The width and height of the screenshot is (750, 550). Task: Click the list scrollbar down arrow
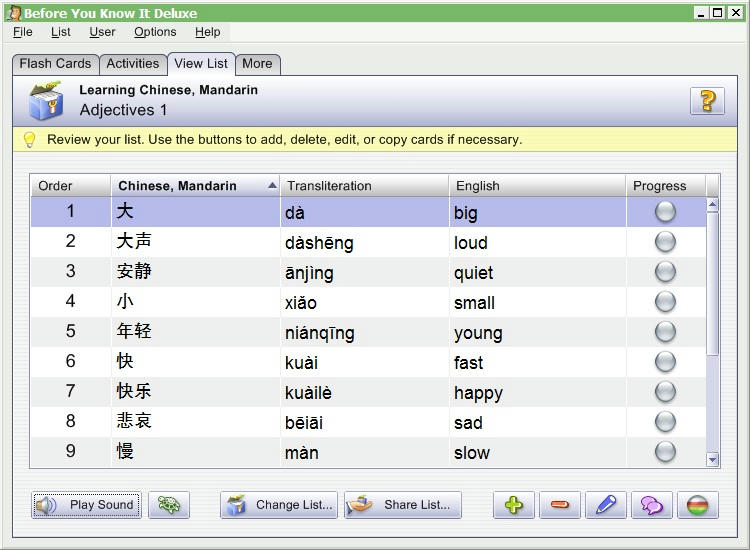[712, 460]
